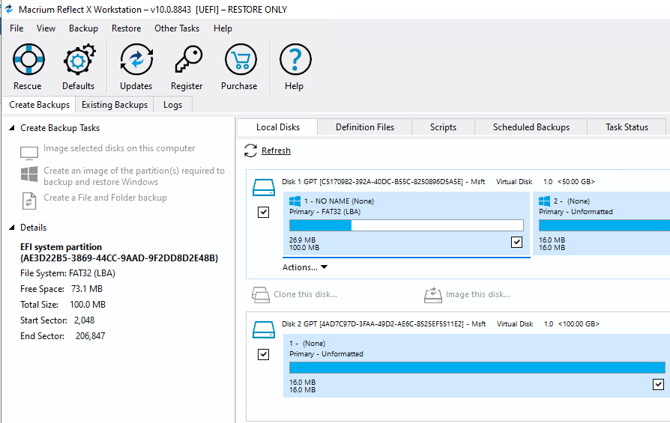The image size is (670, 423).
Task: Switch to the Scheduled Backups tab
Action: [x=531, y=127]
